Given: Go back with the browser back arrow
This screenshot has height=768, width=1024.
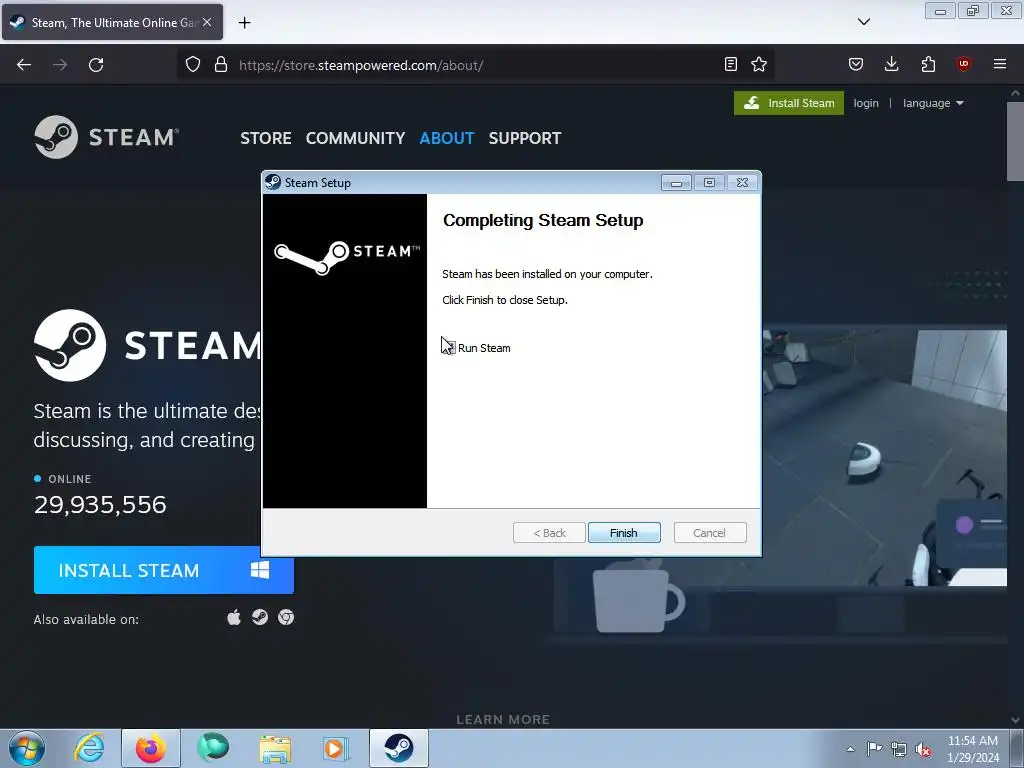Looking at the screenshot, I should pos(24,65).
